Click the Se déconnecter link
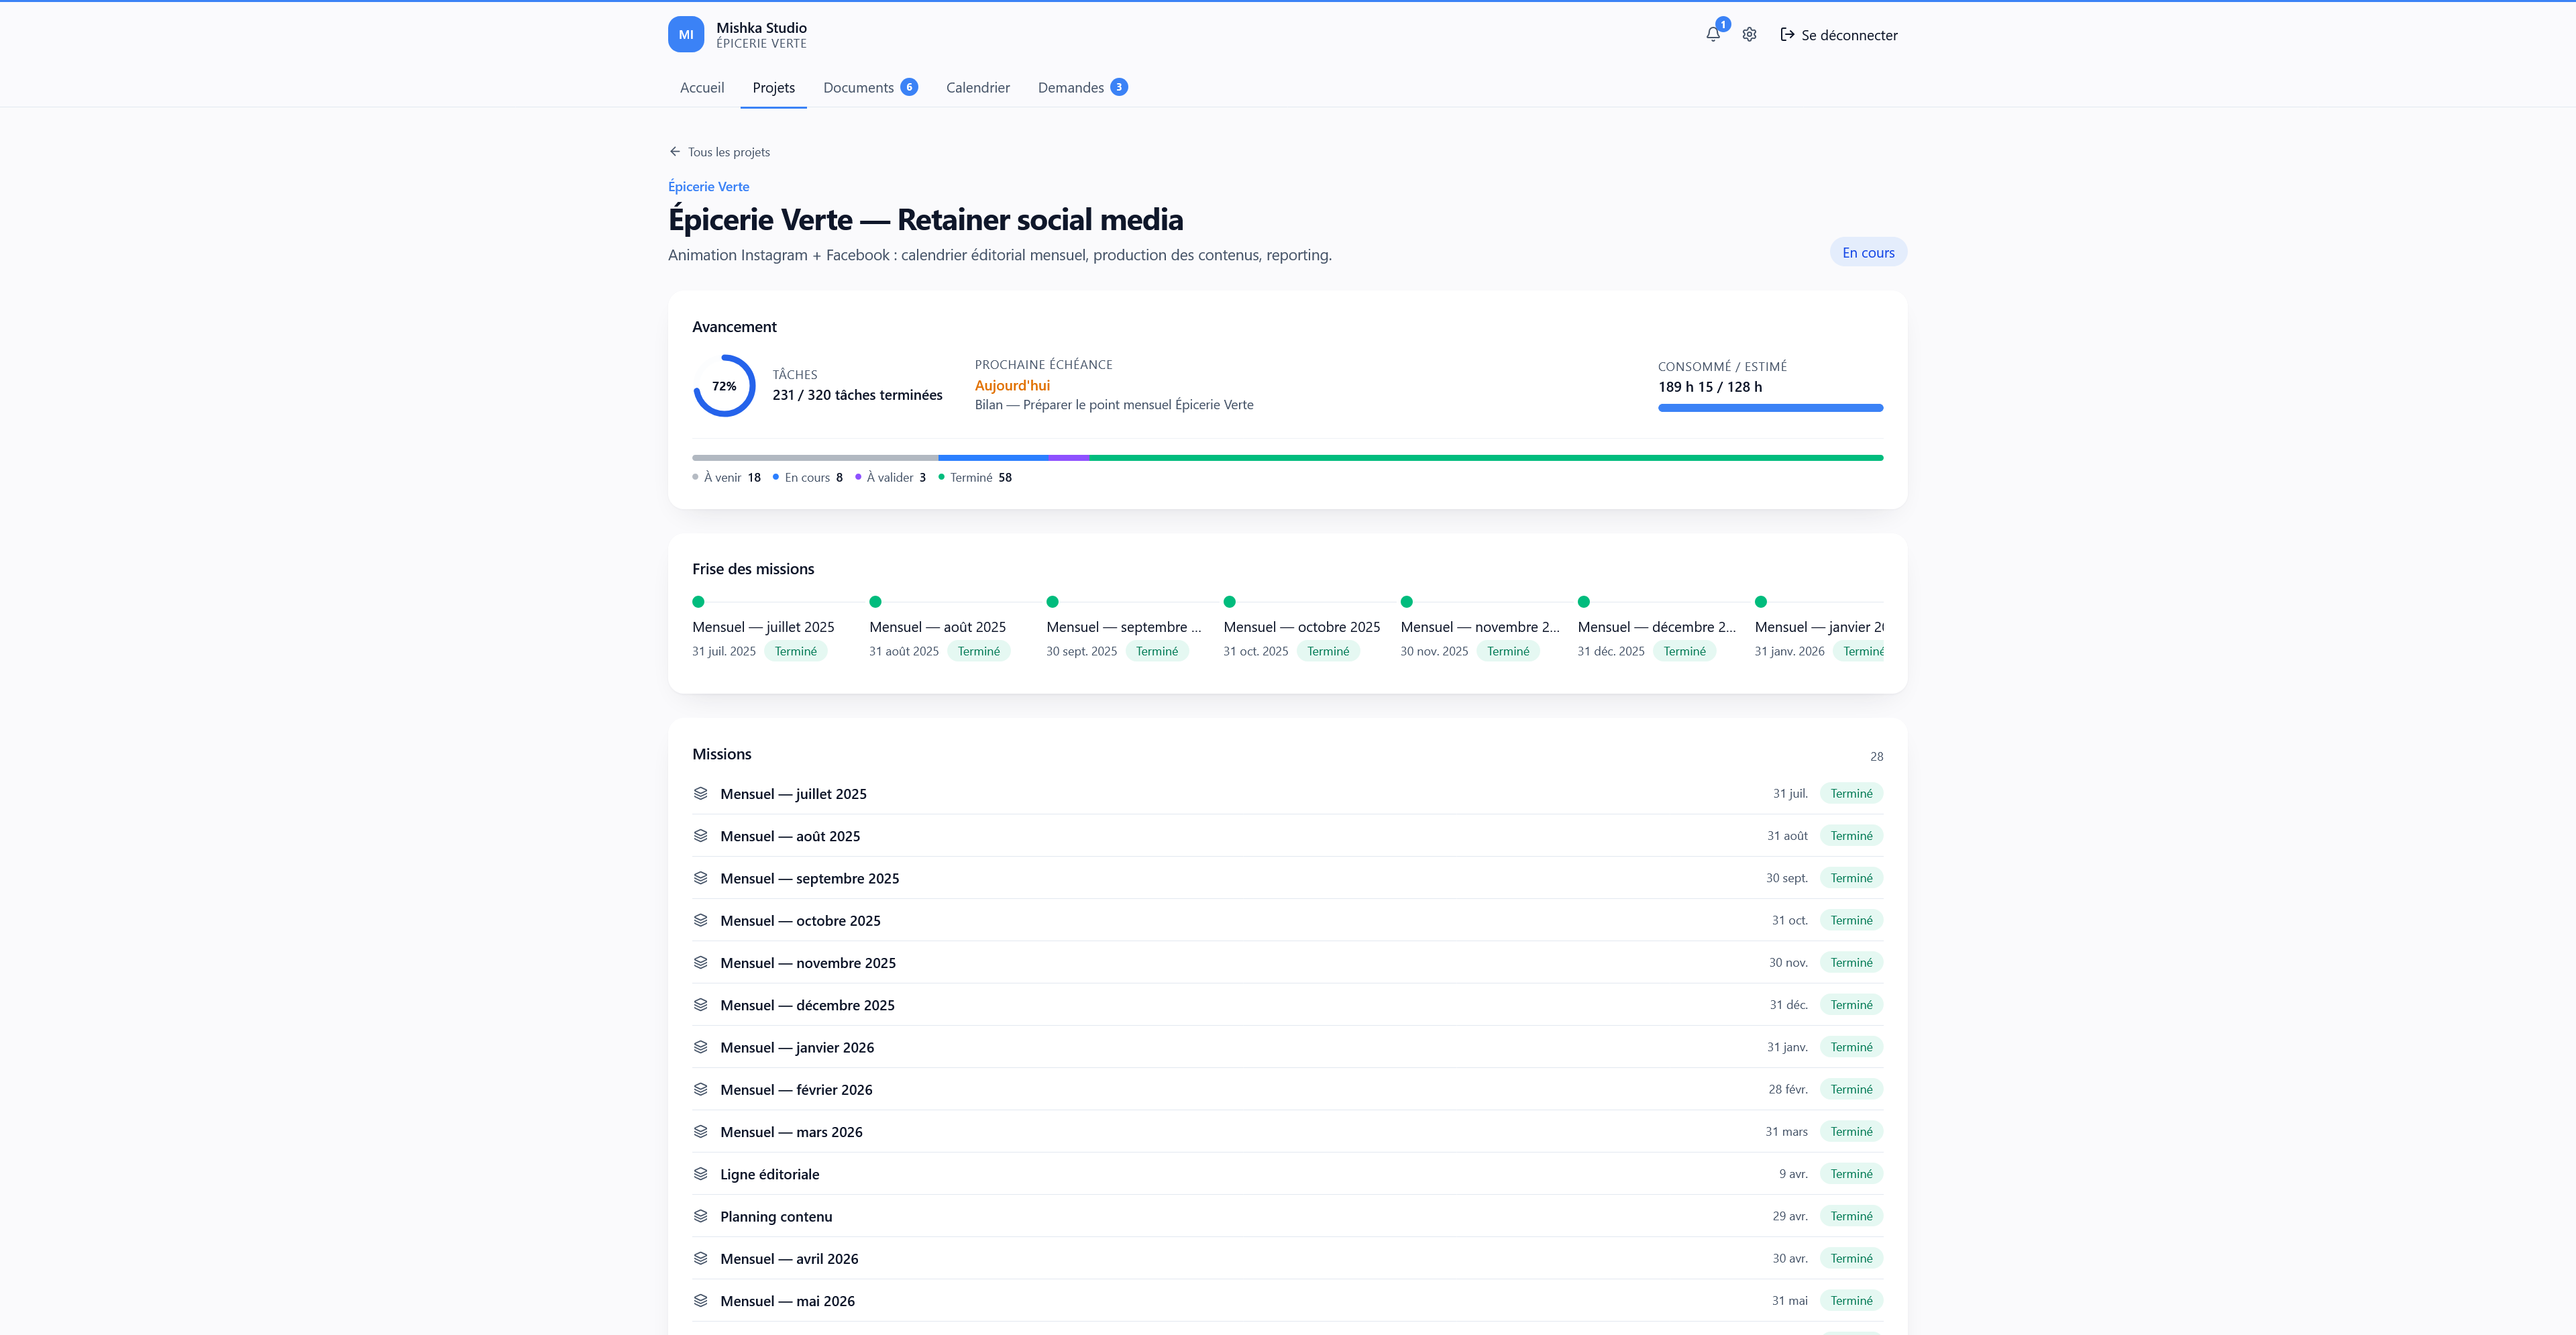The height and width of the screenshot is (1335, 2576). click(x=1839, y=35)
